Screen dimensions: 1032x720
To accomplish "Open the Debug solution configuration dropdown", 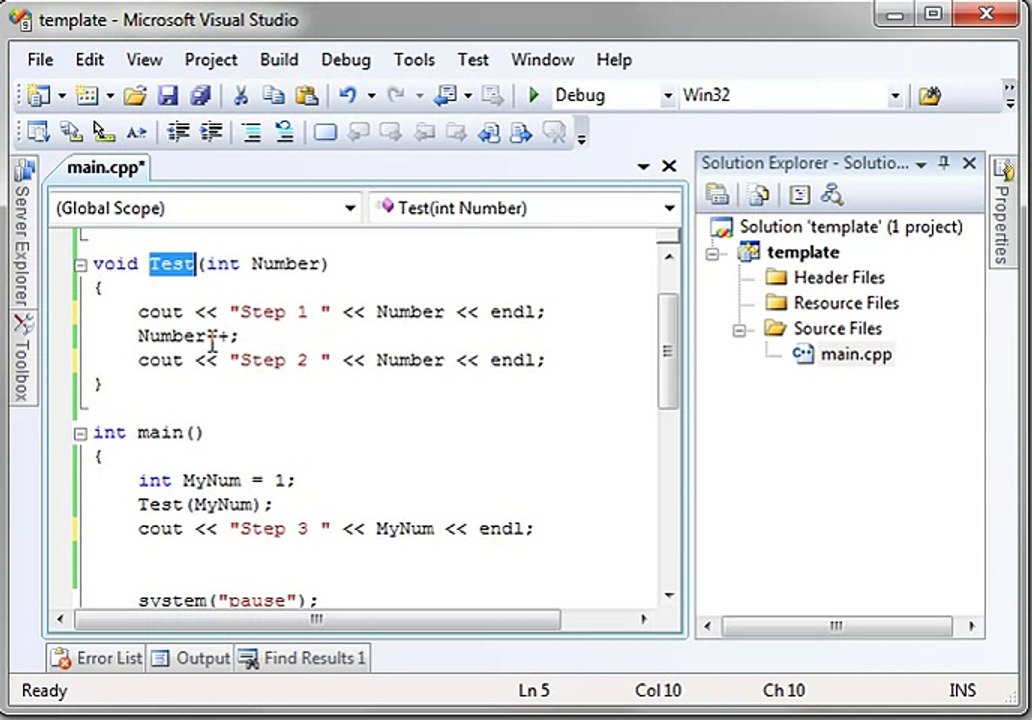I will (x=668, y=96).
